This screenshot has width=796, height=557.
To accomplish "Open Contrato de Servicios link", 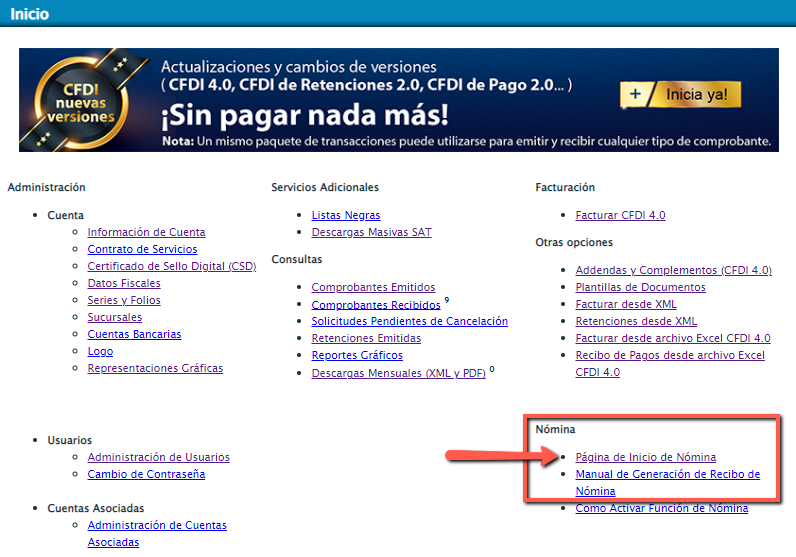I will click(142, 249).
